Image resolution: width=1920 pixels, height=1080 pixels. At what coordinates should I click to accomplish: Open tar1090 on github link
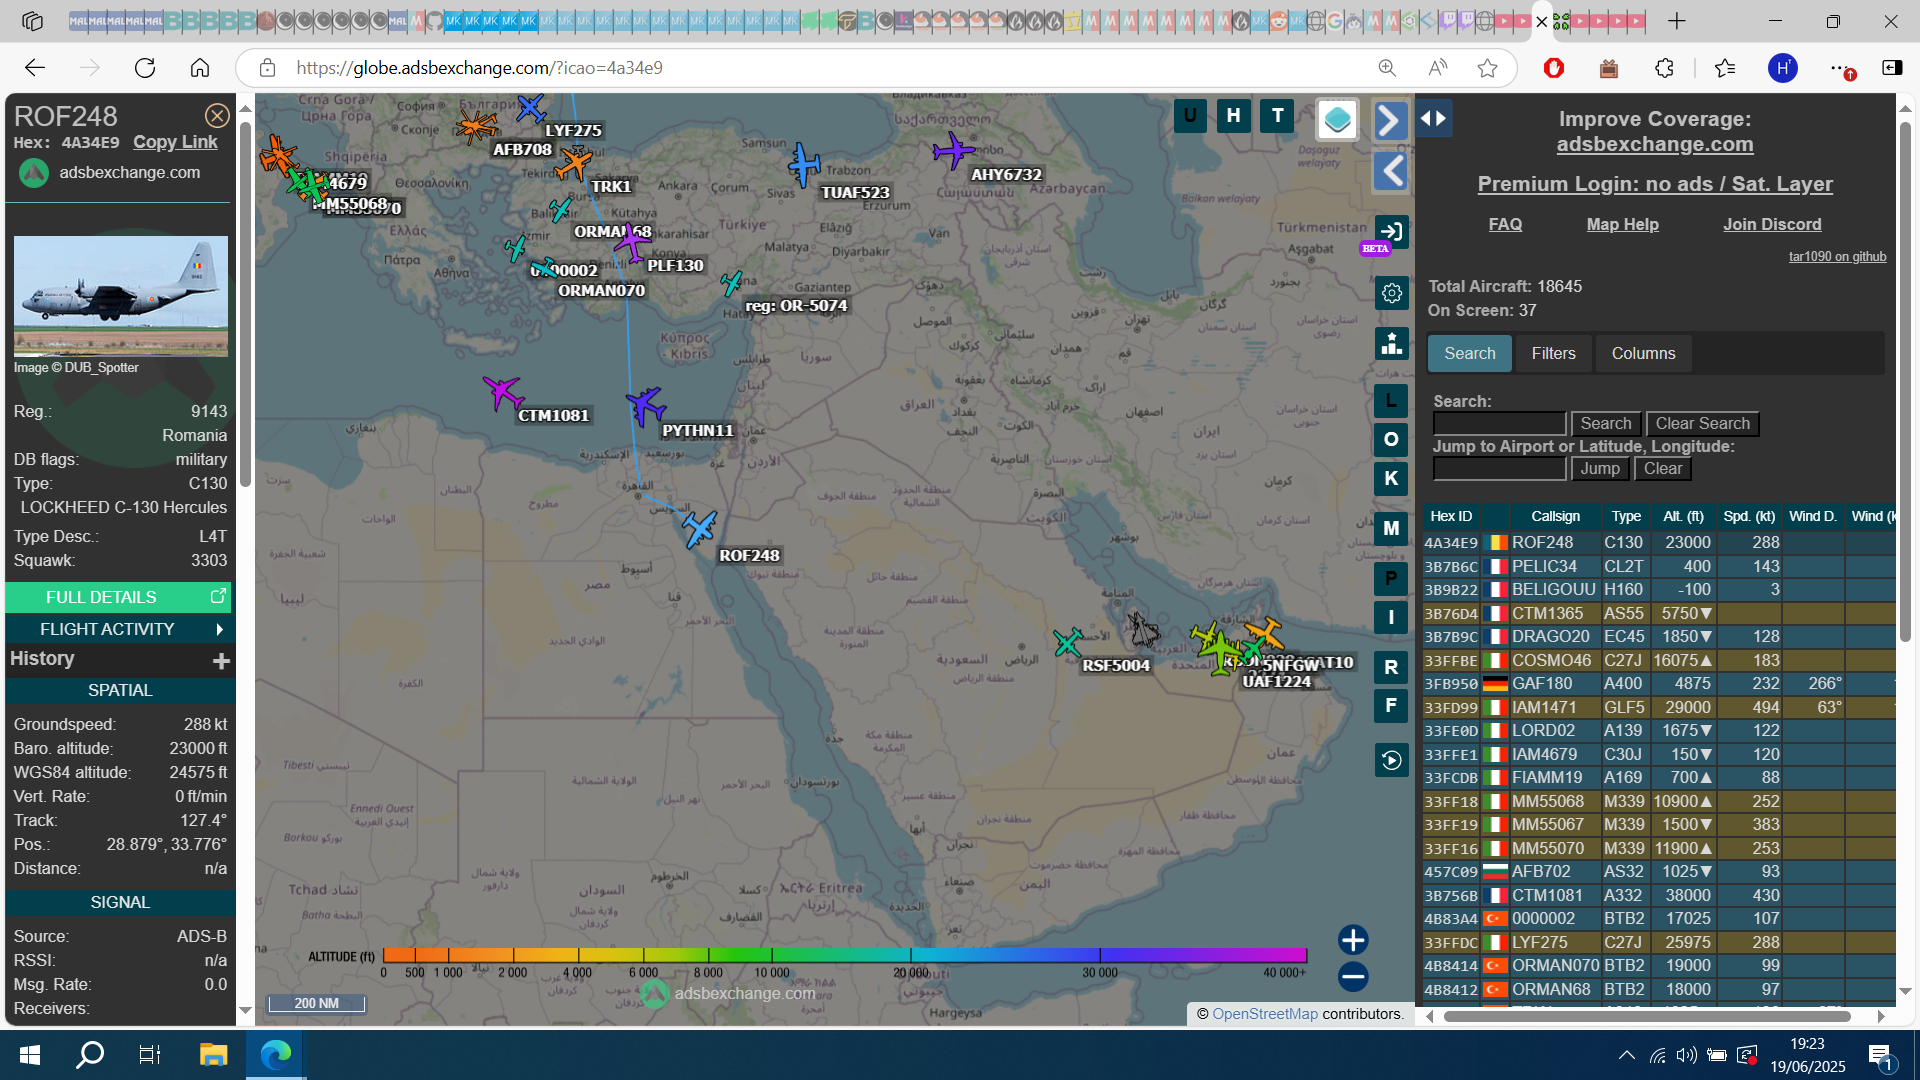point(1837,257)
